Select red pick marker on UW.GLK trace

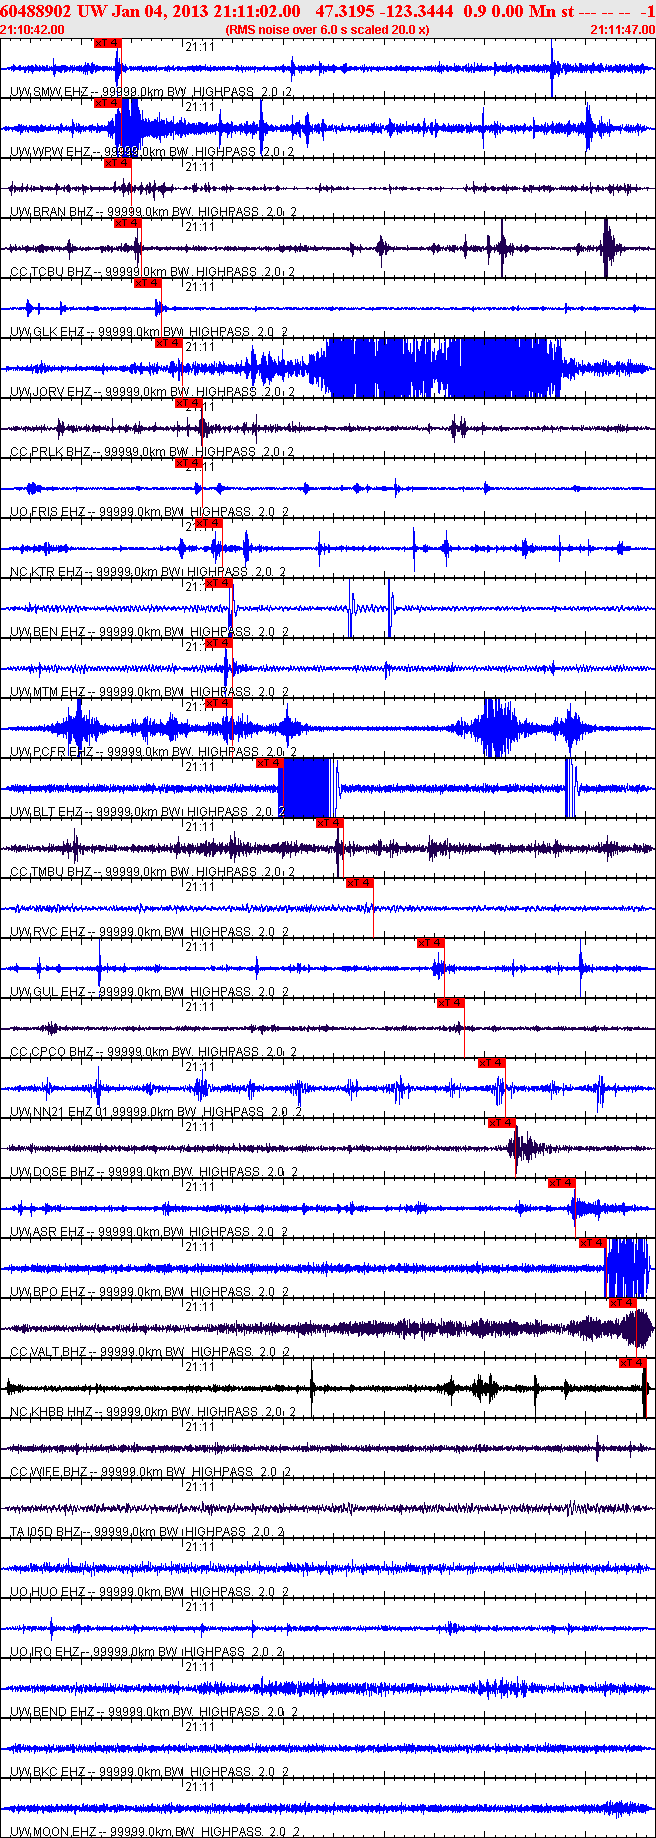click(147, 283)
